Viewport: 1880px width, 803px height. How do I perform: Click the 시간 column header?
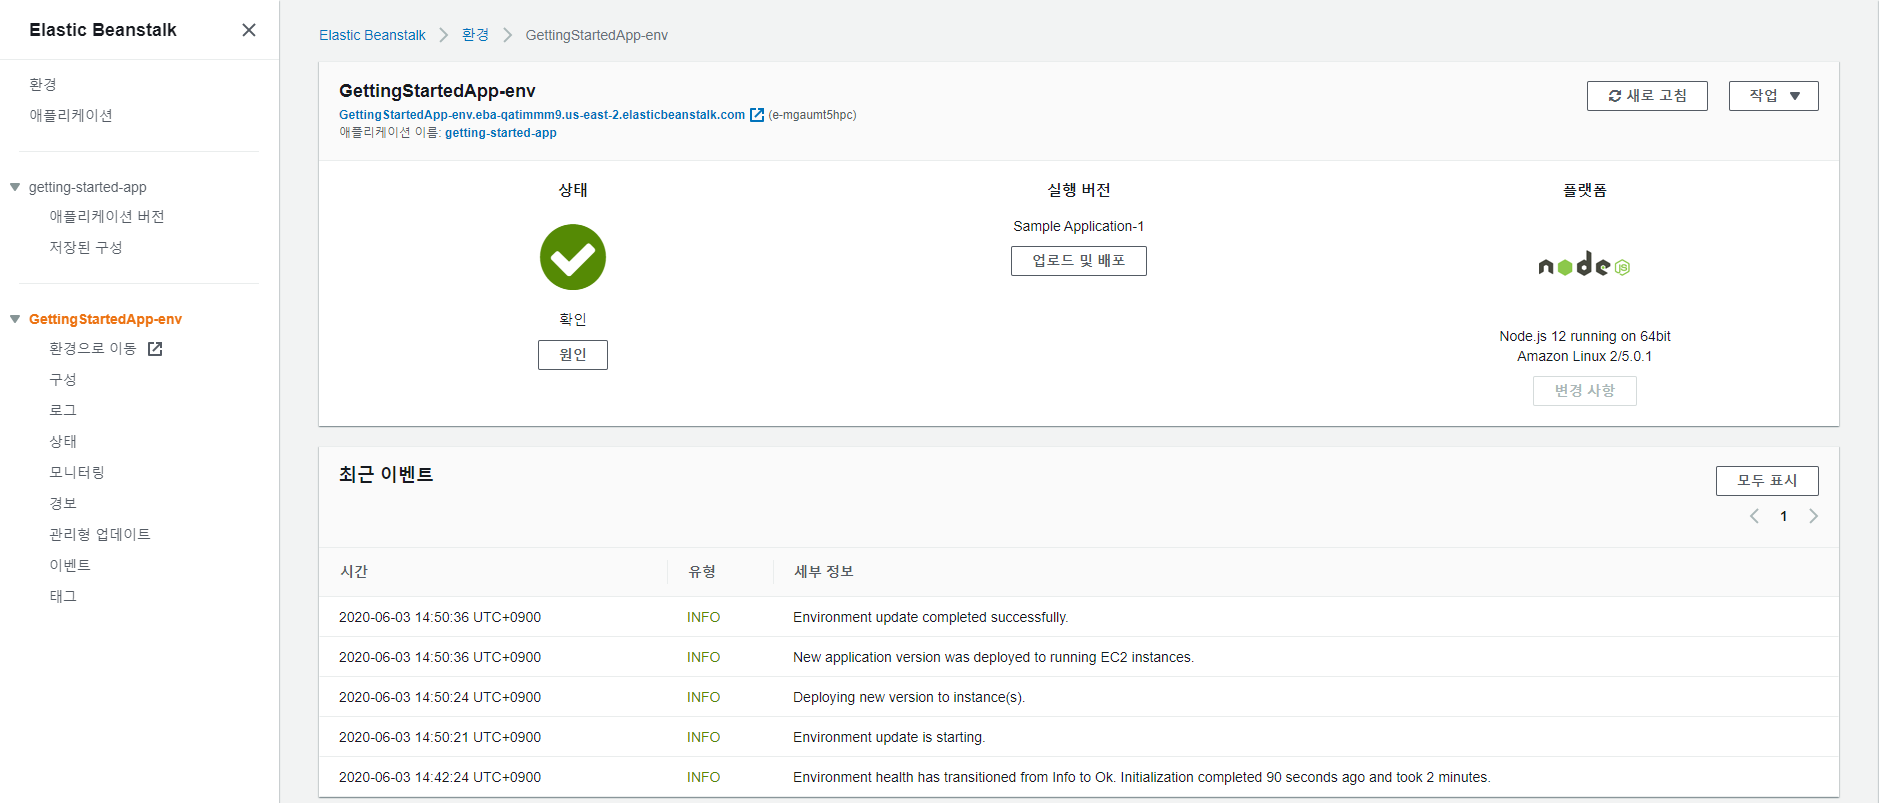[x=354, y=572]
